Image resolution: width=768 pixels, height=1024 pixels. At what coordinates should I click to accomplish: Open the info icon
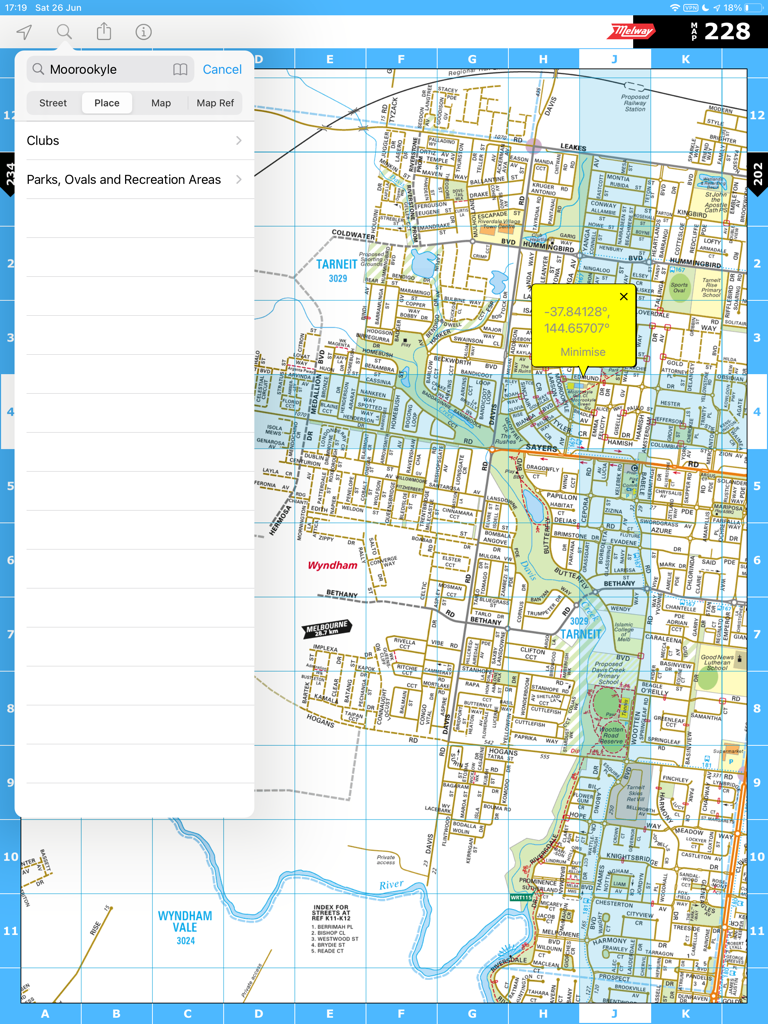point(144,31)
